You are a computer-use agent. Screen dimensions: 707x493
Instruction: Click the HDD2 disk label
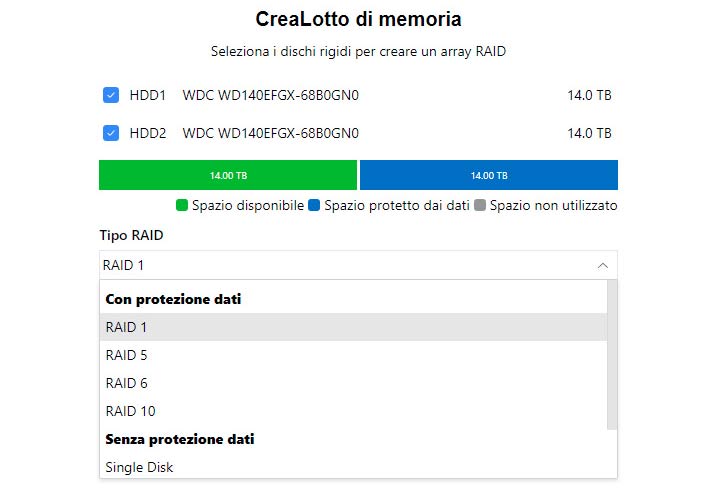pyautogui.click(x=148, y=133)
